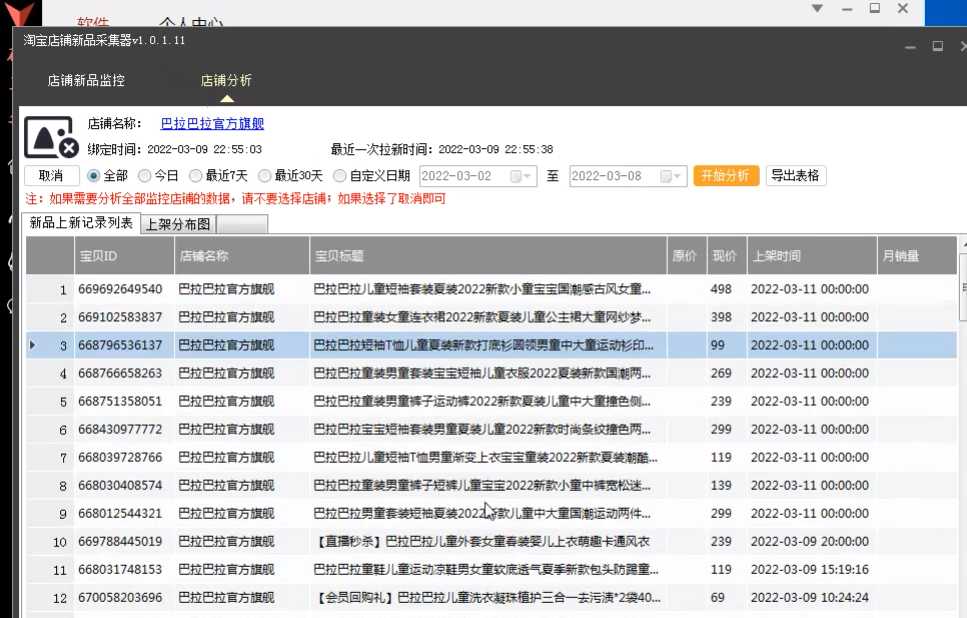Click the row number 1 header cell
967x618 pixels.
tap(49, 289)
